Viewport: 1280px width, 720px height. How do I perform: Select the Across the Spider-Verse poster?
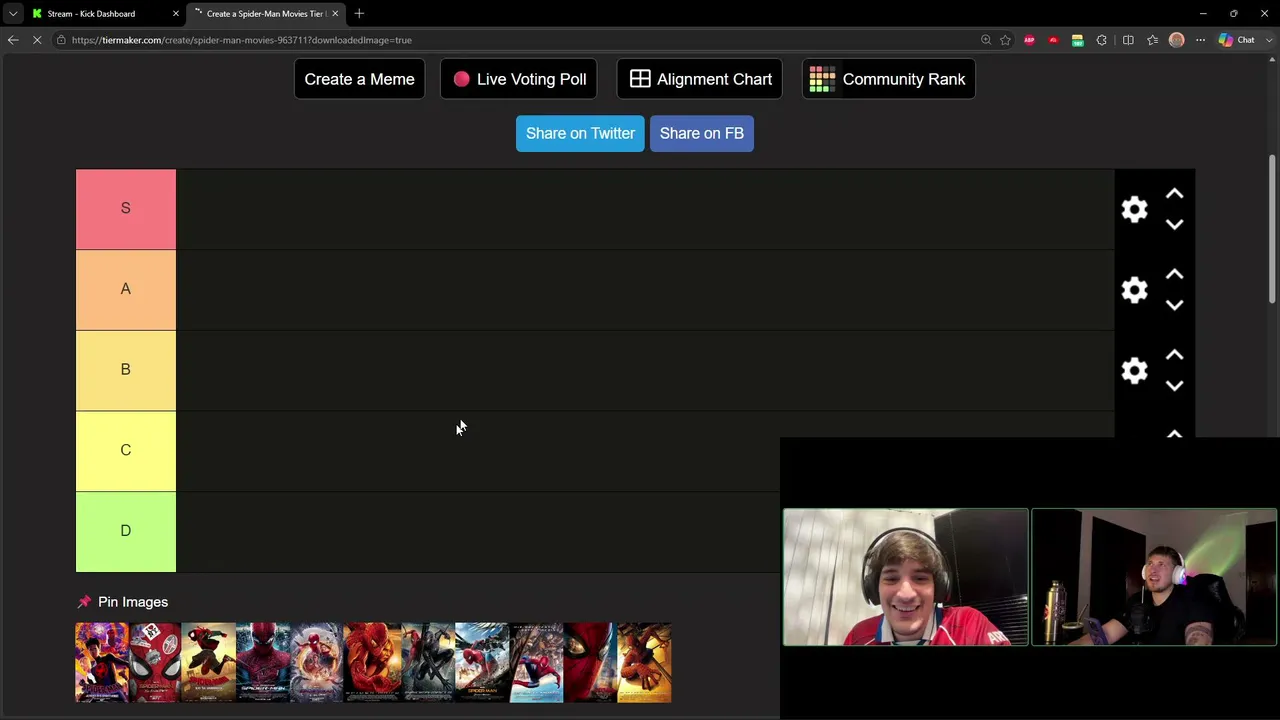pos(102,663)
